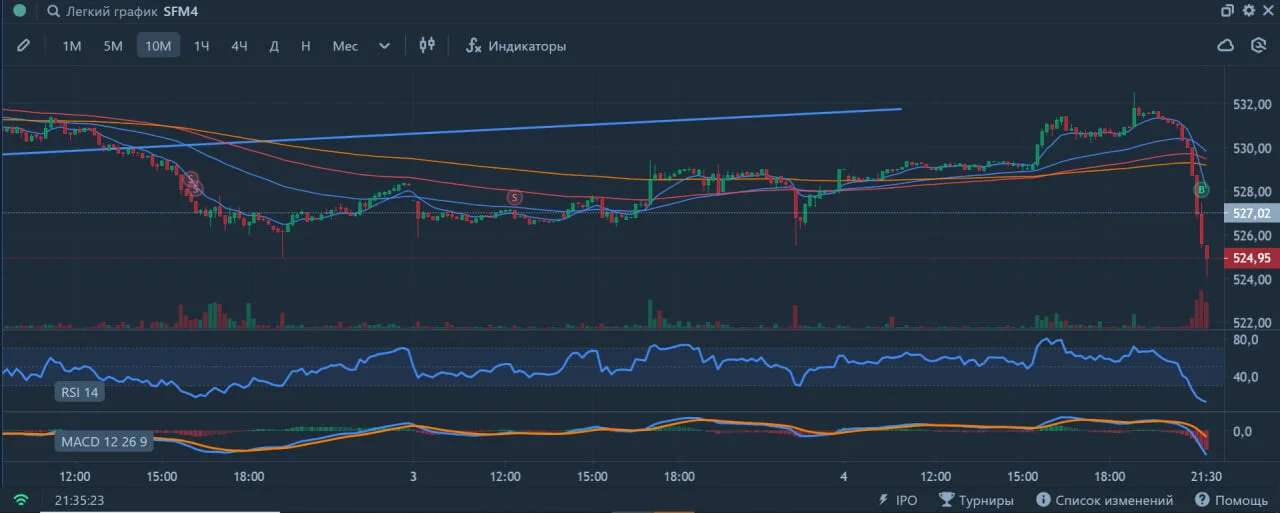Viewport: 1280px width, 513px height.
Task: Click the info changelog icon
Action: coord(1043,500)
